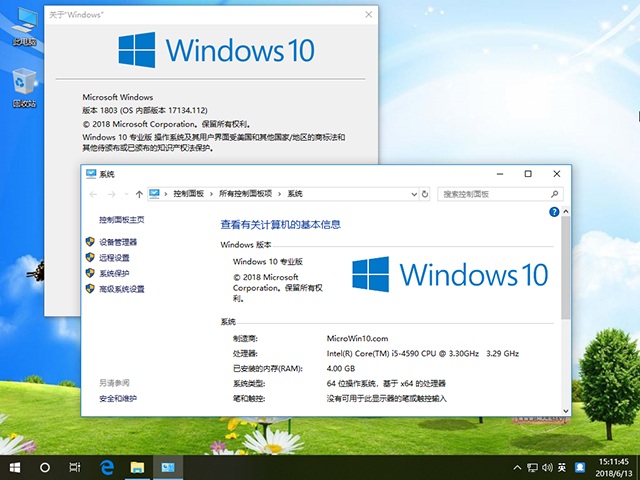Click heading 查看有关计算机的基本信息
640x480 pixels.
280,224
